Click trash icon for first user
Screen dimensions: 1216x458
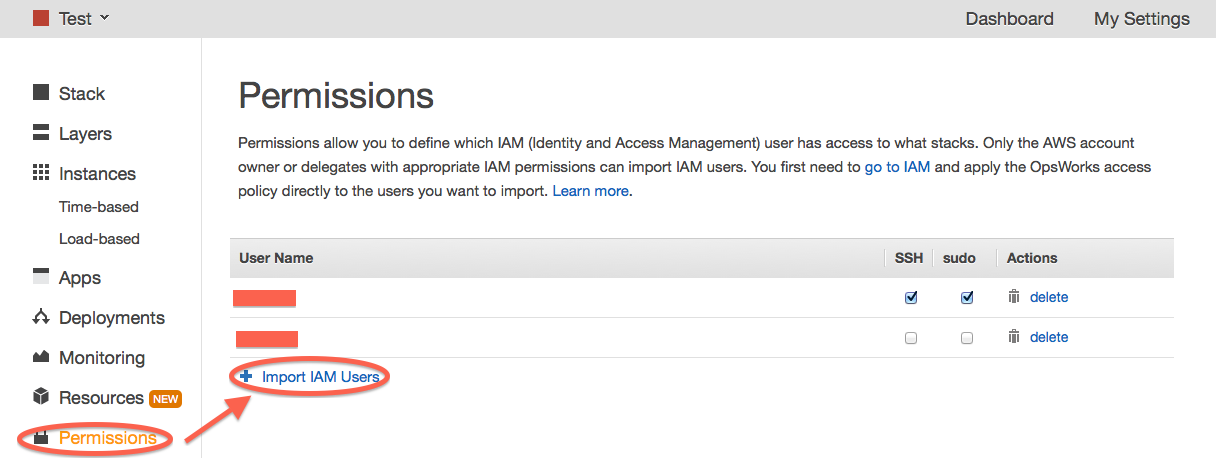point(1014,297)
